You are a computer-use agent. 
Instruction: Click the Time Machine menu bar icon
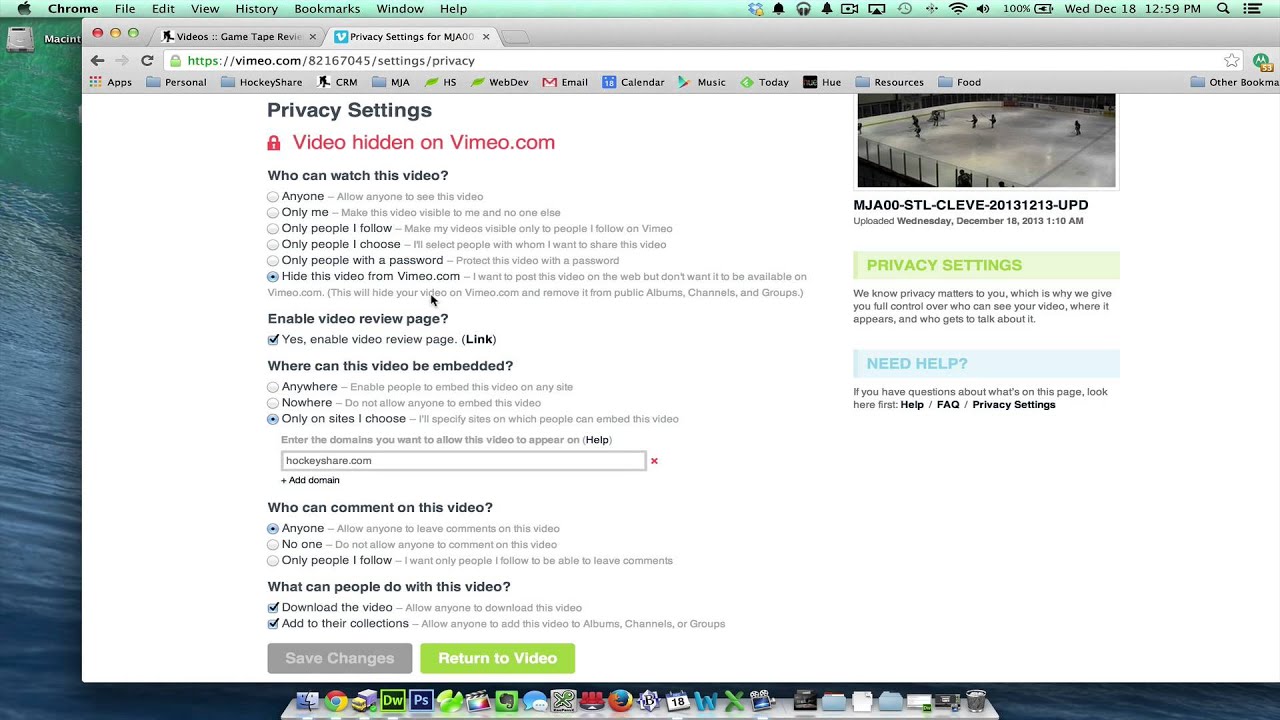pyautogui.click(x=905, y=9)
